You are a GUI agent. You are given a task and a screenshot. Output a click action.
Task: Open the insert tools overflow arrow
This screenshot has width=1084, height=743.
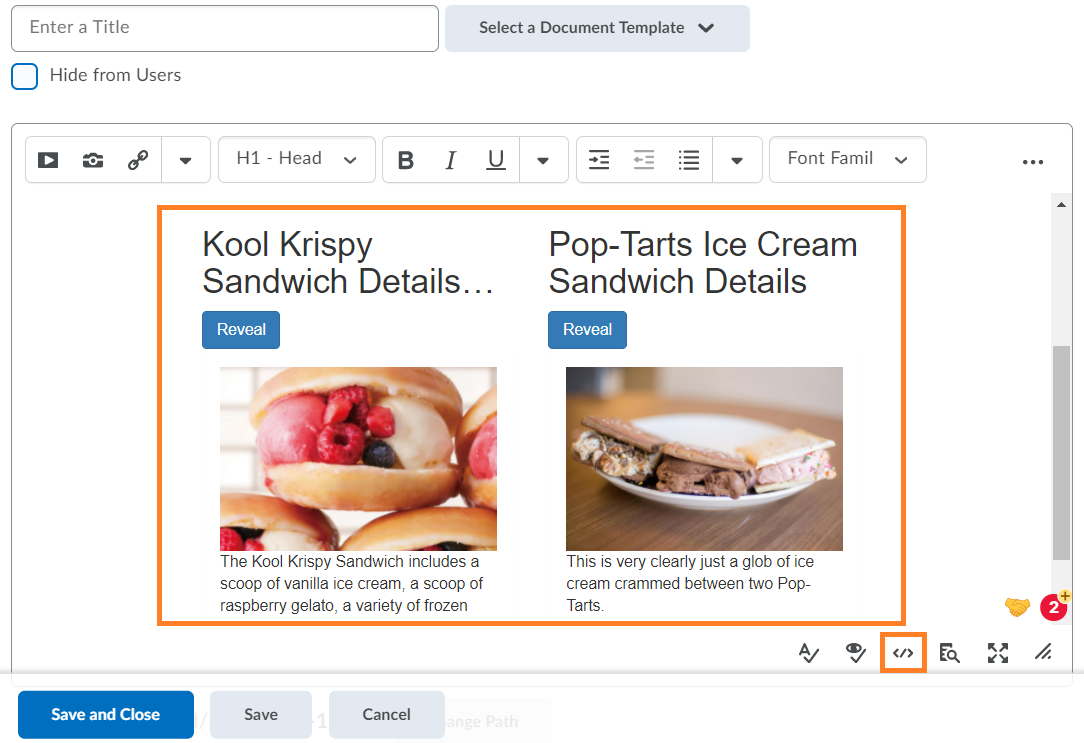[185, 159]
